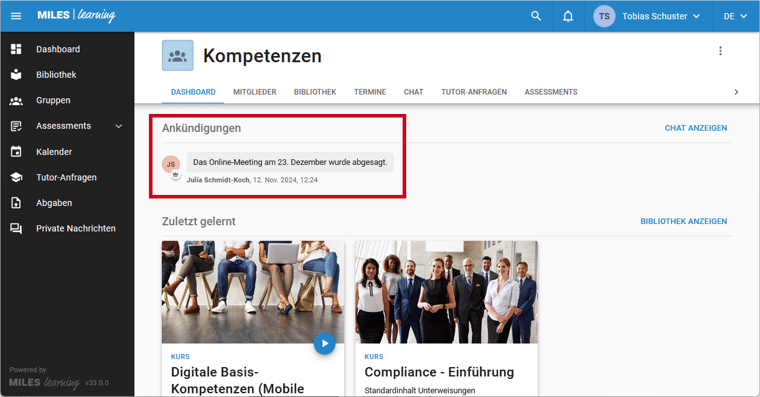Open Bibliothek from sidebar icon
This screenshot has height=397, width=760.
point(16,75)
